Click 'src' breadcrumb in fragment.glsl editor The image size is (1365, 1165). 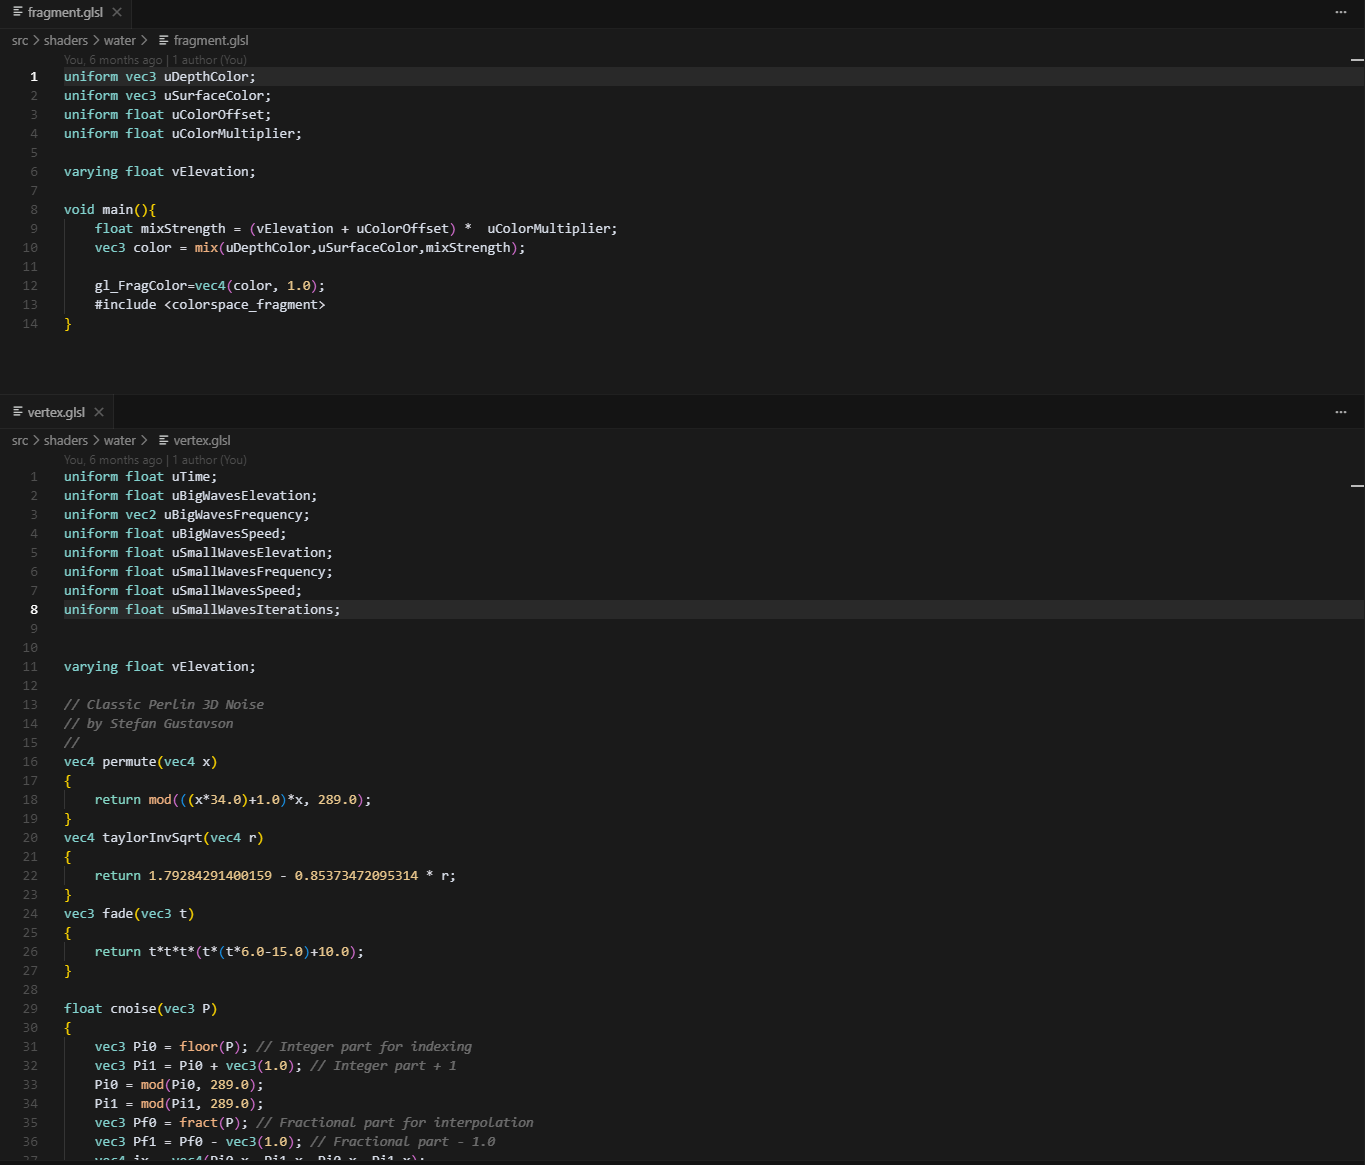pos(20,41)
